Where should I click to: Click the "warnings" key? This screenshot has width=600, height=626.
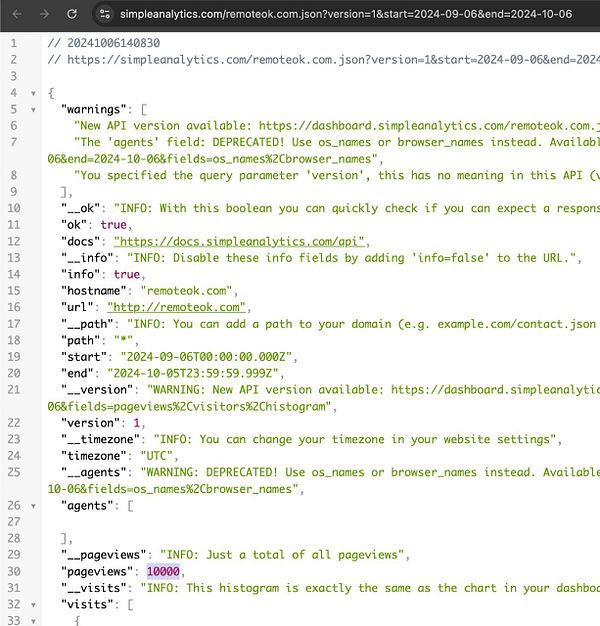pyautogui.click(x=93, y=109)
